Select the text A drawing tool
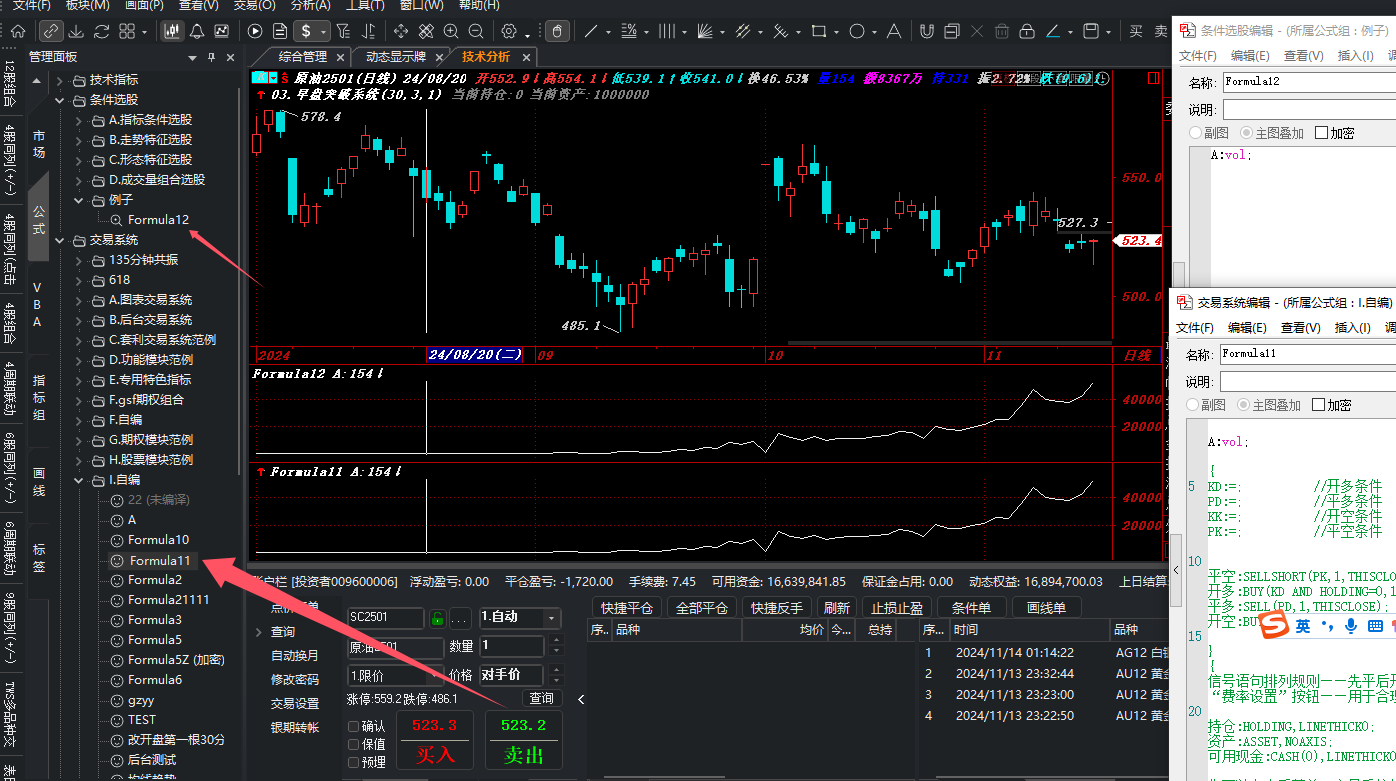 894,31
